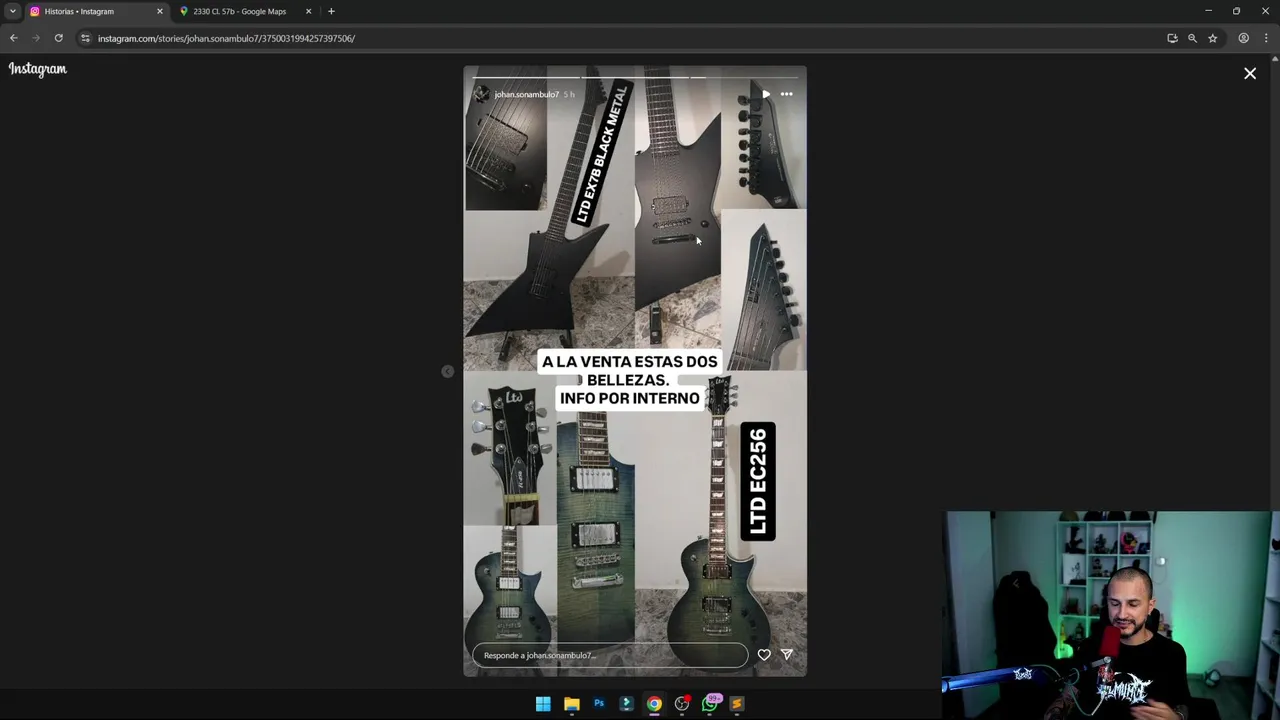This screenshot has width=1280, height=720.
Task: Open a new browser tab
Action: (331, 11)
